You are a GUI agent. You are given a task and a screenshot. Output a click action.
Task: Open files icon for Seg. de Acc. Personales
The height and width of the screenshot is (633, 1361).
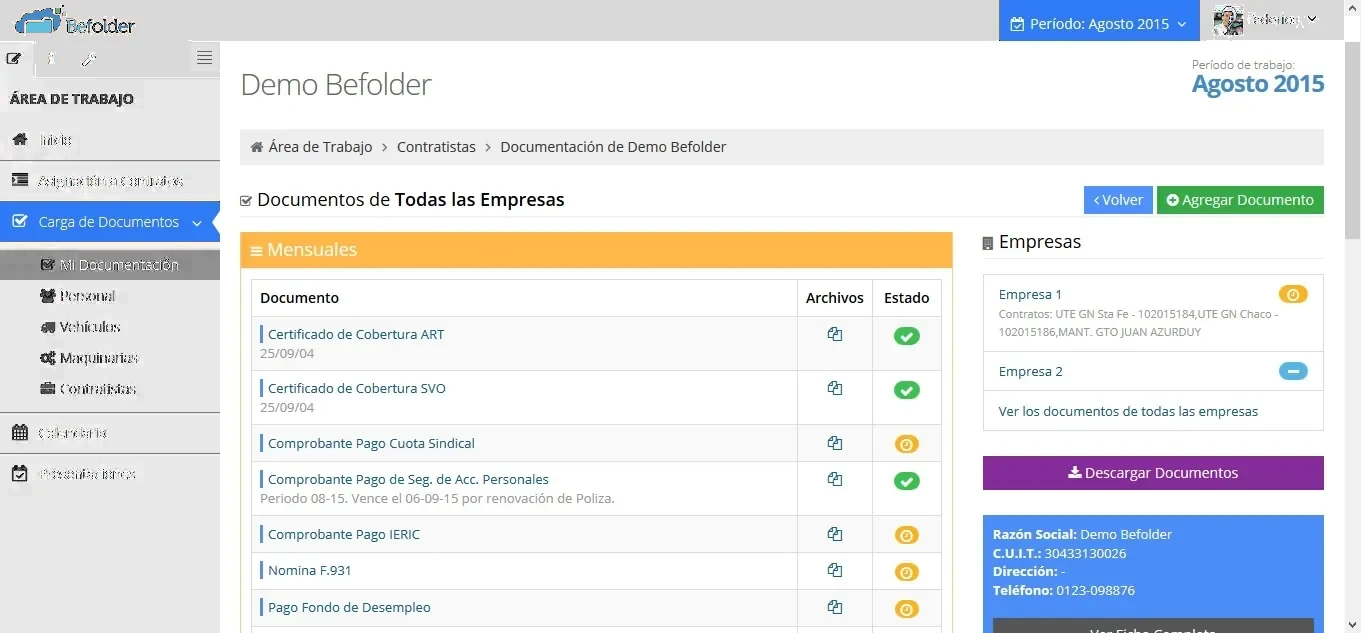click(835, 480)
